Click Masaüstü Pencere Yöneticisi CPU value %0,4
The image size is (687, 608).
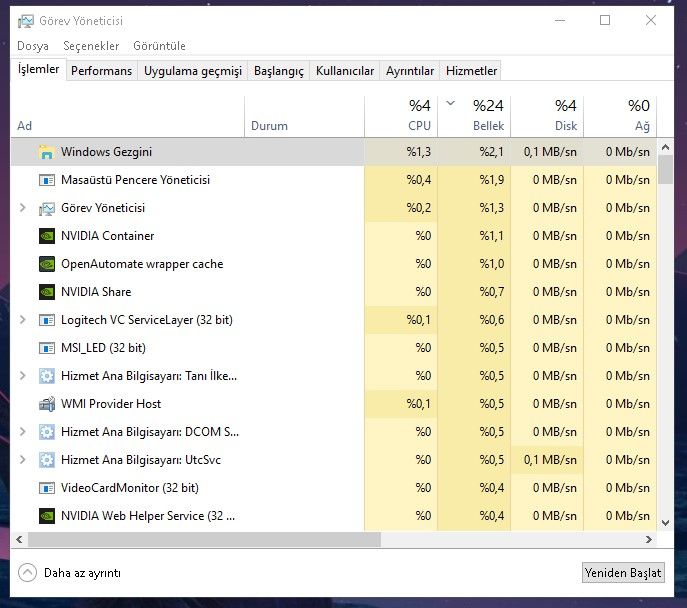click(x=418, y=180)
